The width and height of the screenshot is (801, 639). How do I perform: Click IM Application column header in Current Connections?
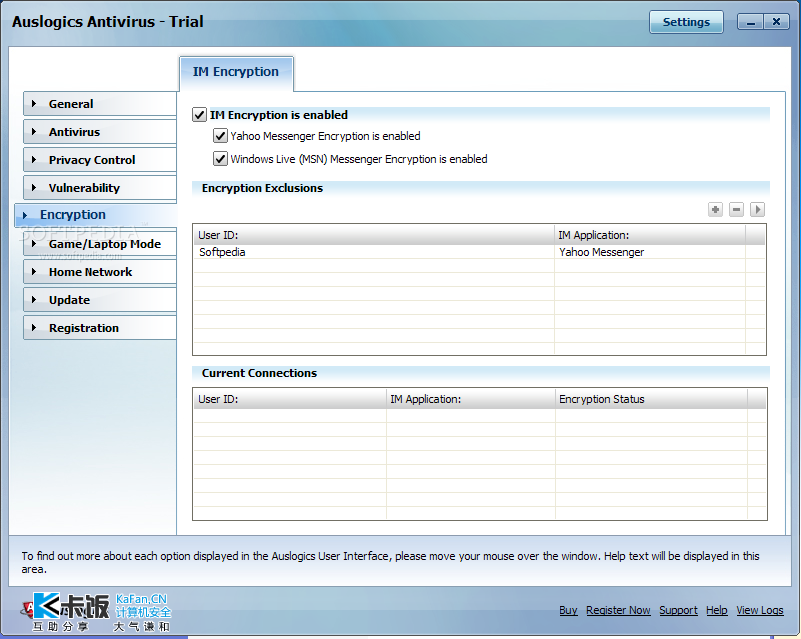tap(470, 399)
